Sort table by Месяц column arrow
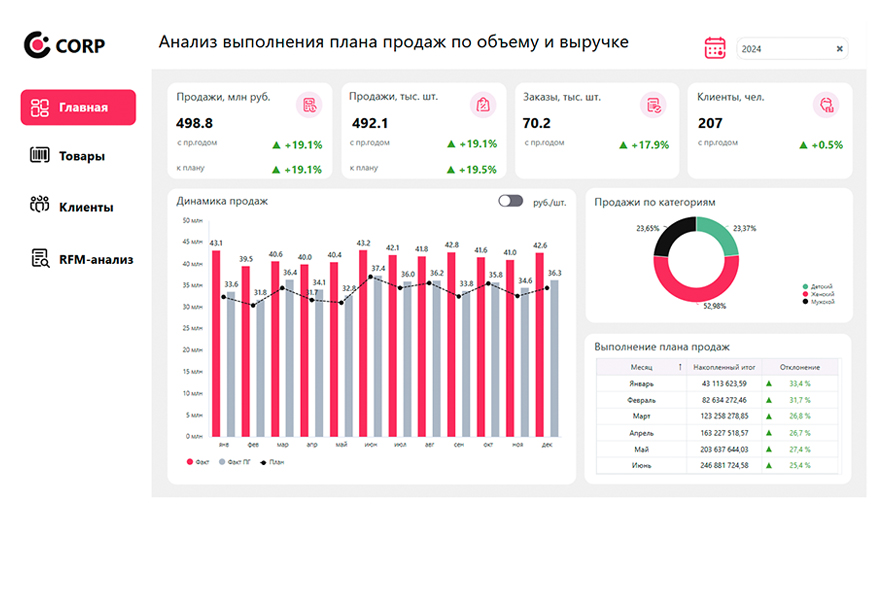Image resolution: width=890 pixels, height=594 pixels. pyautogui.click(x=680, y=367)
